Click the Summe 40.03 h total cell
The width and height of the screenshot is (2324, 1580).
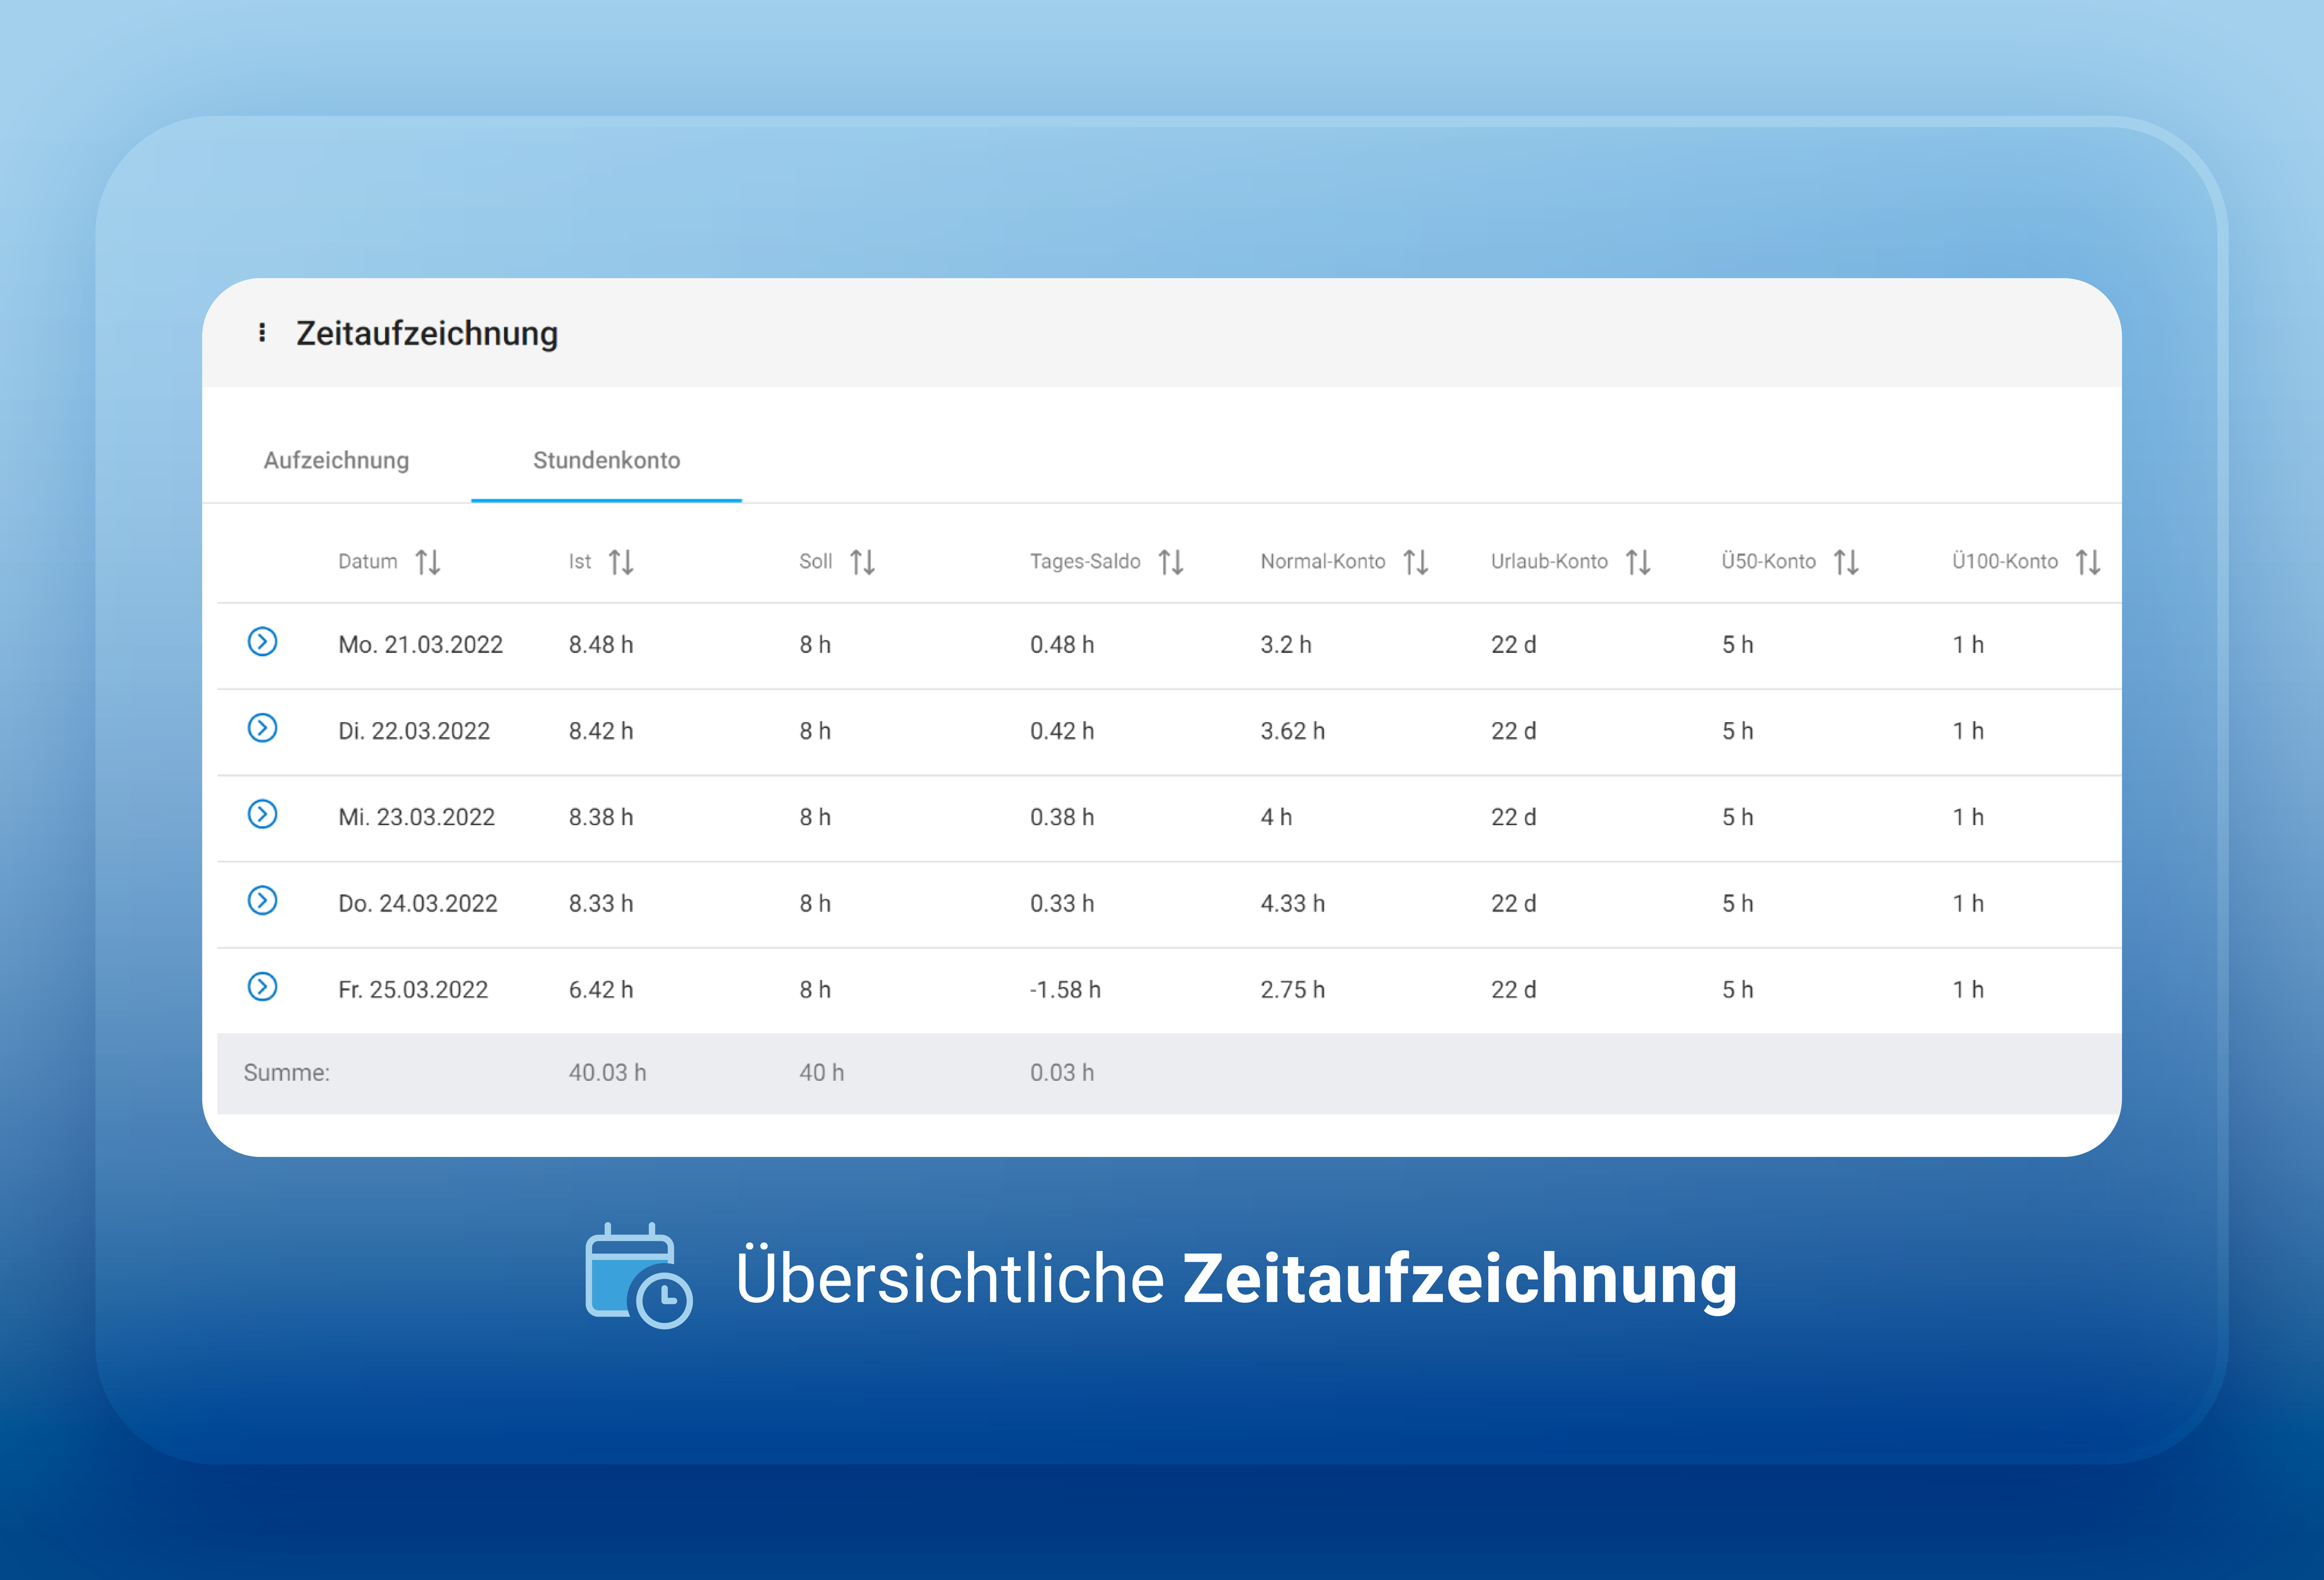pyautogui.click(x=607, y=1073)
